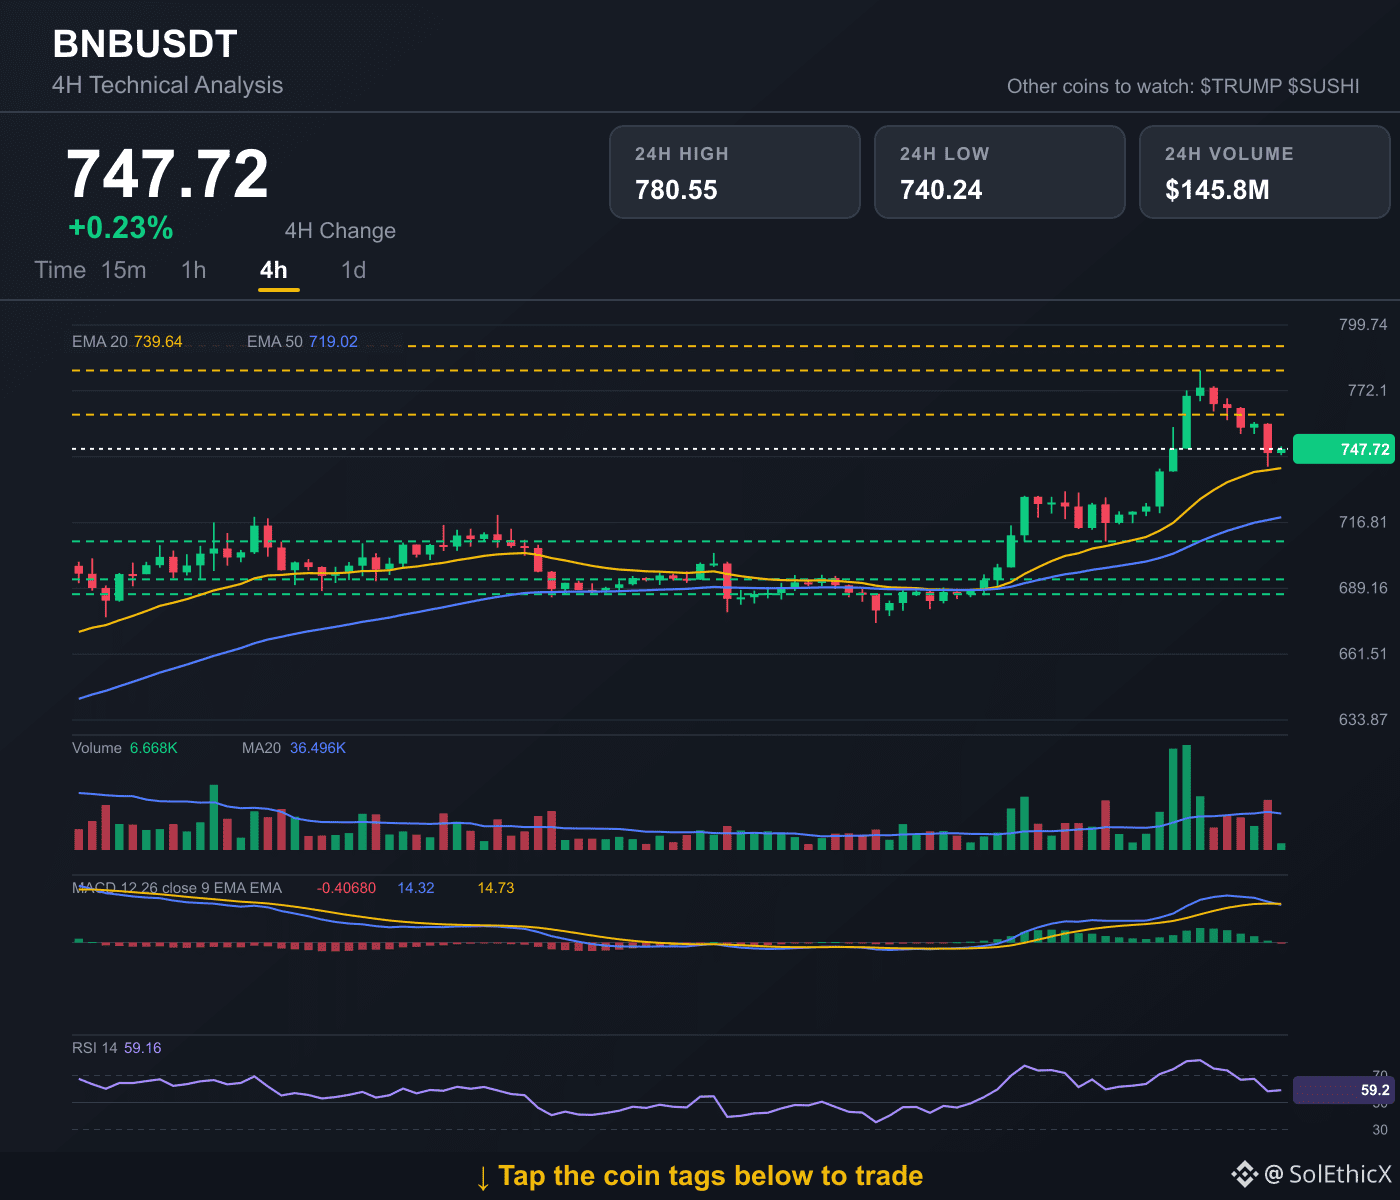Click the RSI 59.2 value label
This screenshot has height=1200, width=1400.
point(1343,1090)
